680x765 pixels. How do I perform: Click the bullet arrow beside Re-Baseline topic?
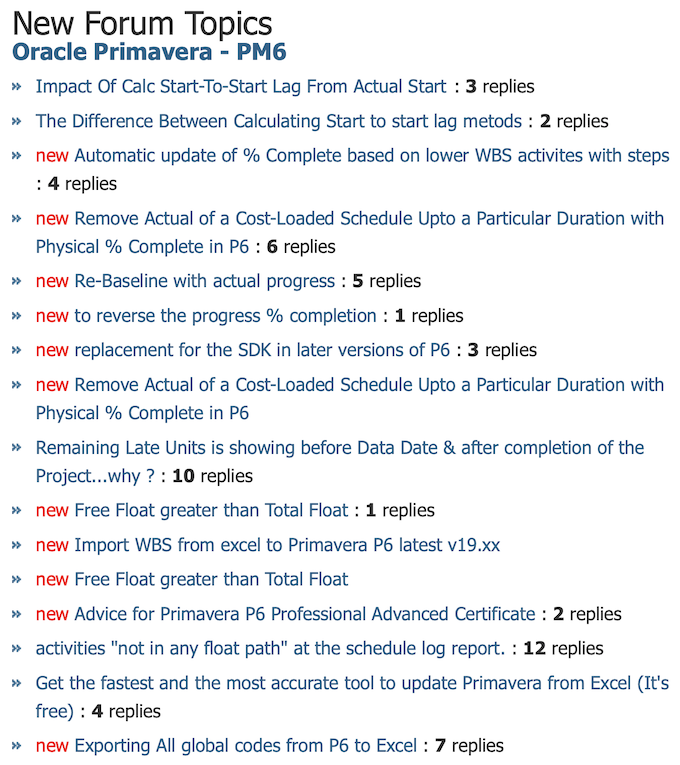point(17,282)
